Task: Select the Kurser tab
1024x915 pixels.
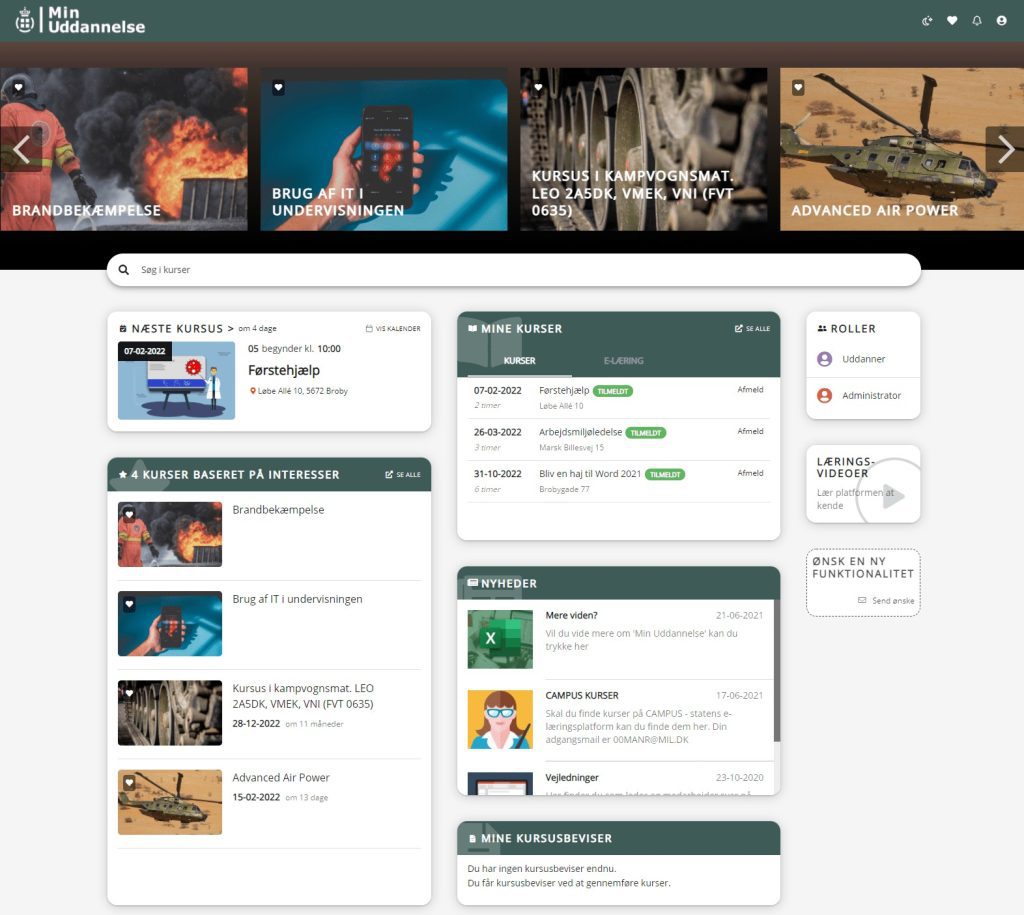Action: [519, 361]
